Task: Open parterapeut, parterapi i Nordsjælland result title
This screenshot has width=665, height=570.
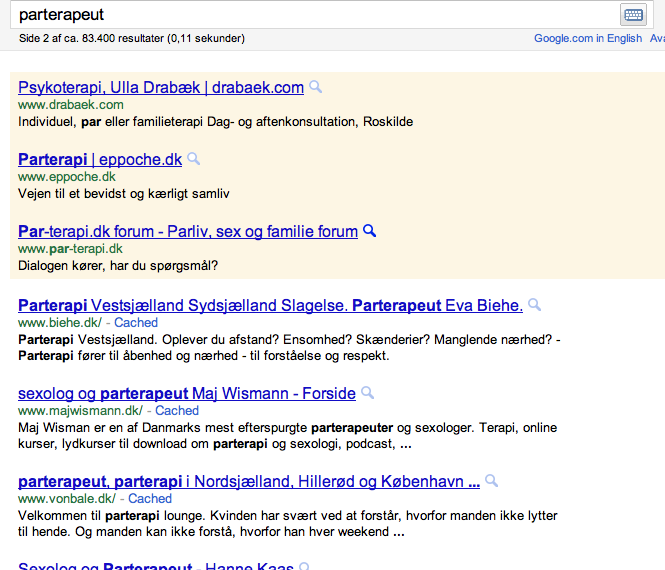Action: pyautogui.click(x=249, y=482)
